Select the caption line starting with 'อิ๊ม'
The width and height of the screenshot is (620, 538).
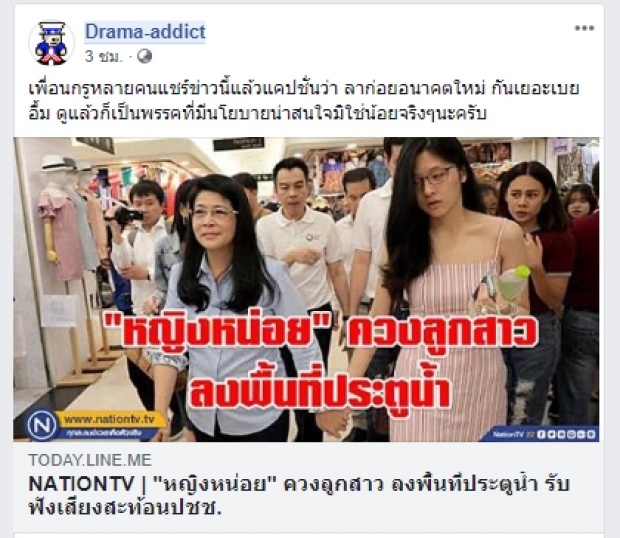257,113
